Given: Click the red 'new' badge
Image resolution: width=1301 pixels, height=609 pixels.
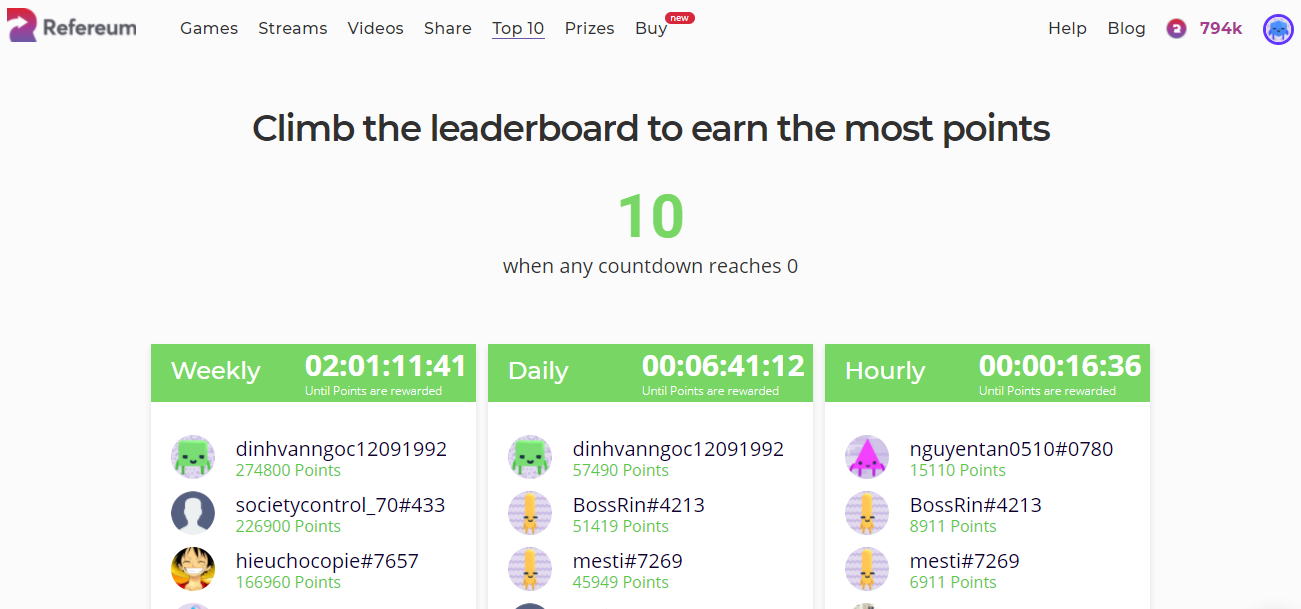Looking at the screenshot, I should [680, 18].
